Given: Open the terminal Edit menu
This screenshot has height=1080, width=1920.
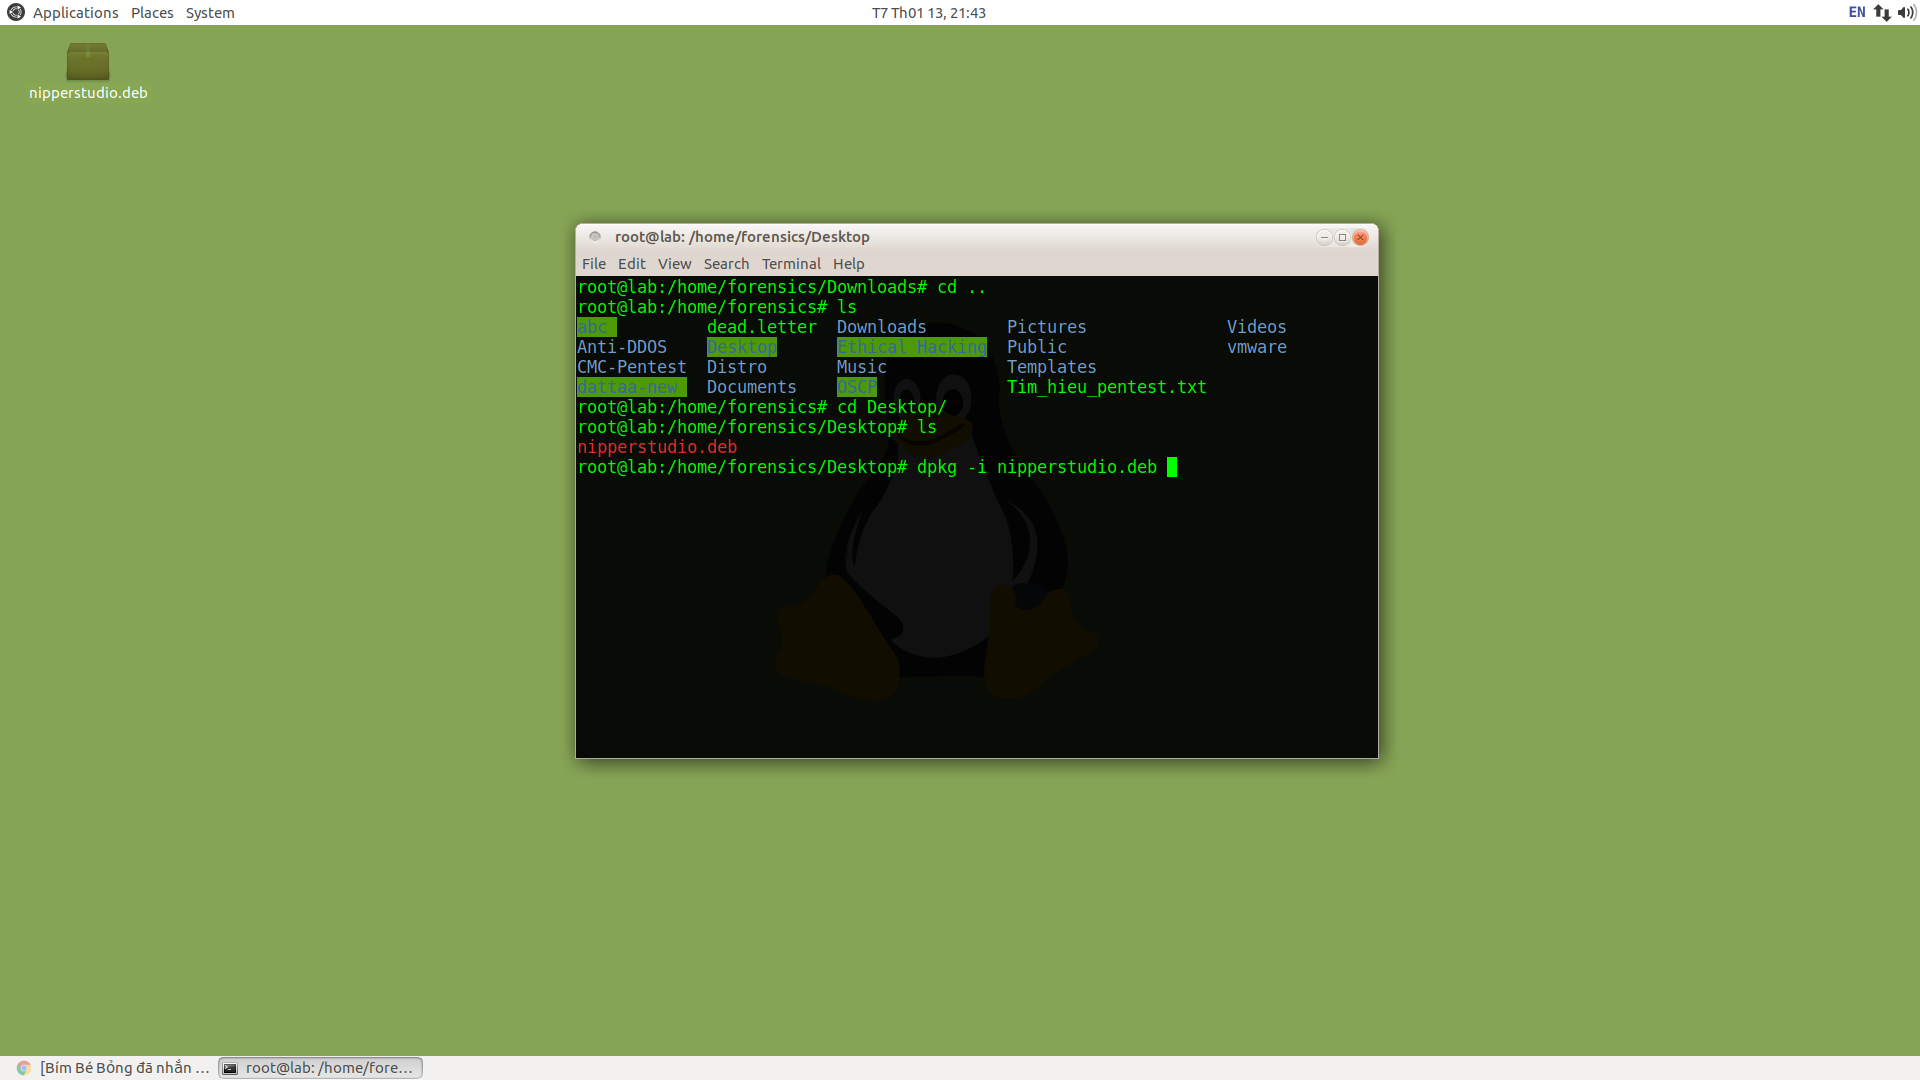Looking at the screenshot, I should pos(631,264).
